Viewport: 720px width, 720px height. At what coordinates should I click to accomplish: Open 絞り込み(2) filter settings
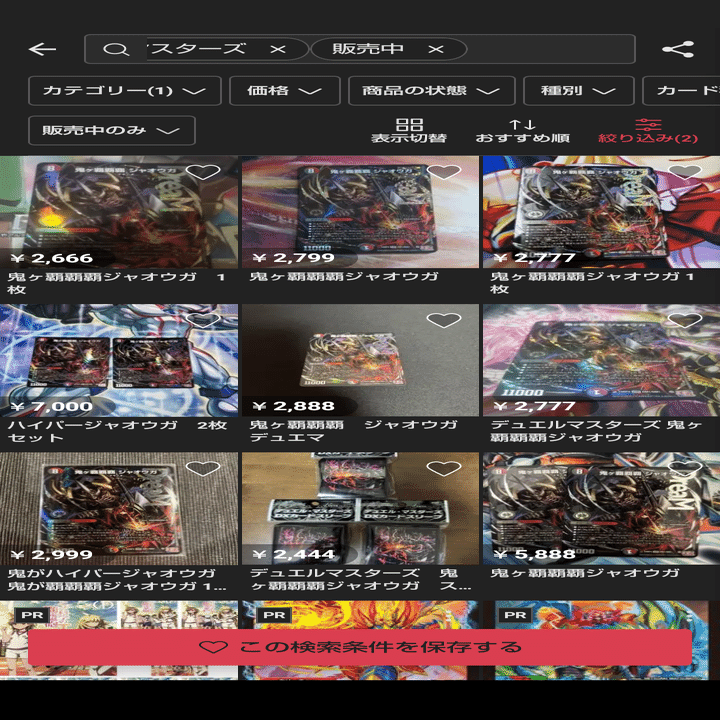648,131
